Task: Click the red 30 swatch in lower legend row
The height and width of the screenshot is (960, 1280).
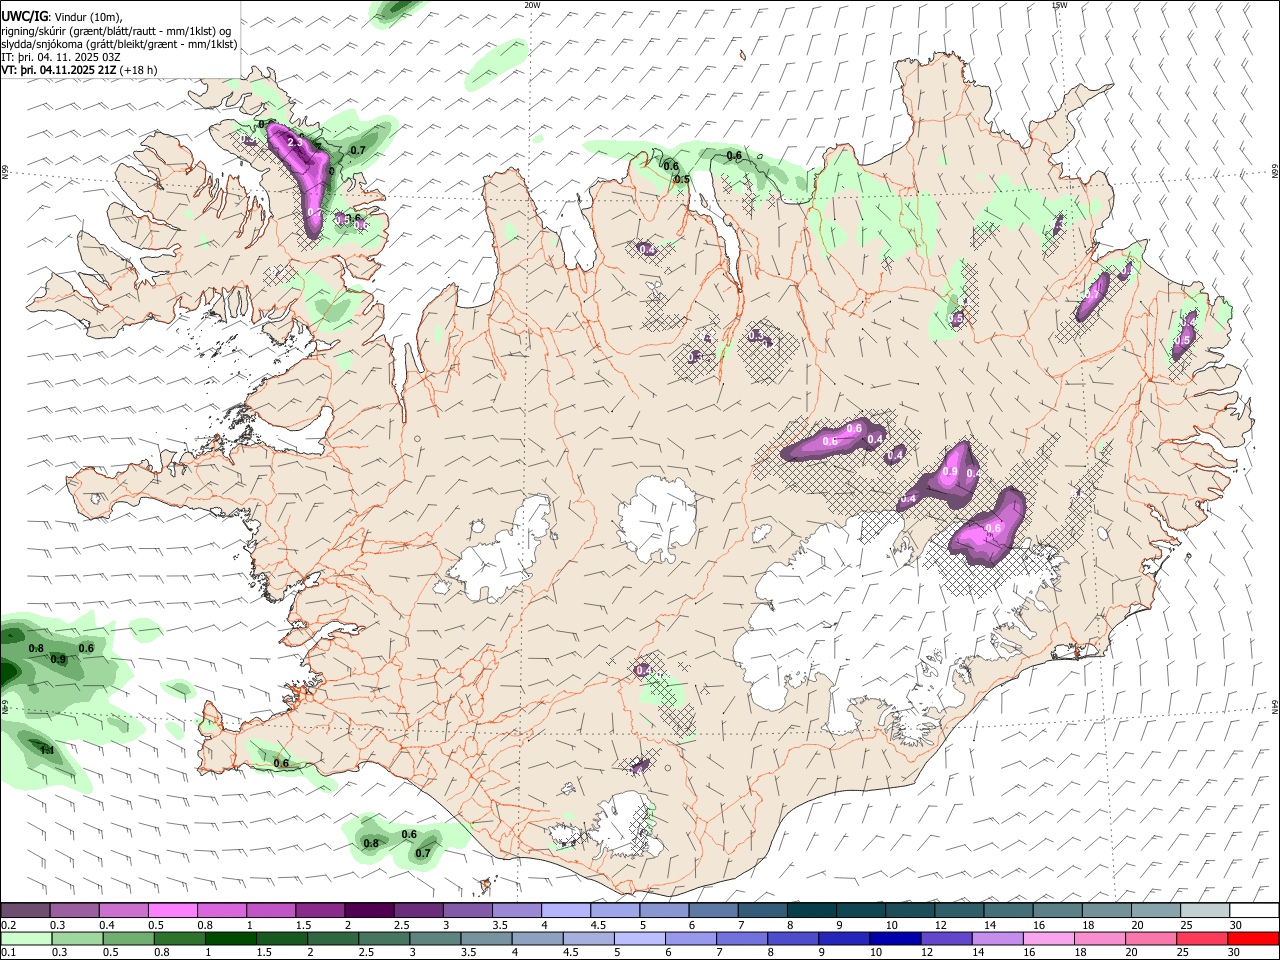Action: click(x=1252, y=938)
